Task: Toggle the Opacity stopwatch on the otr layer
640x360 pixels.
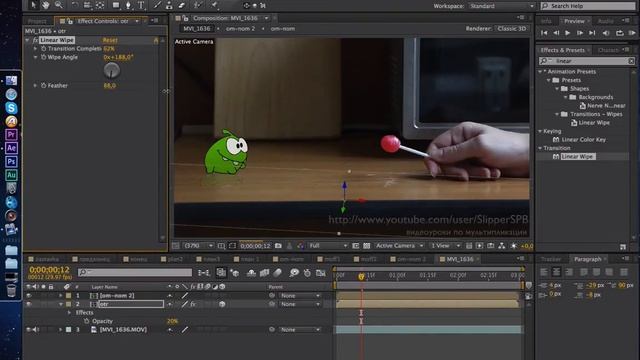Action: tap(87, 321)
